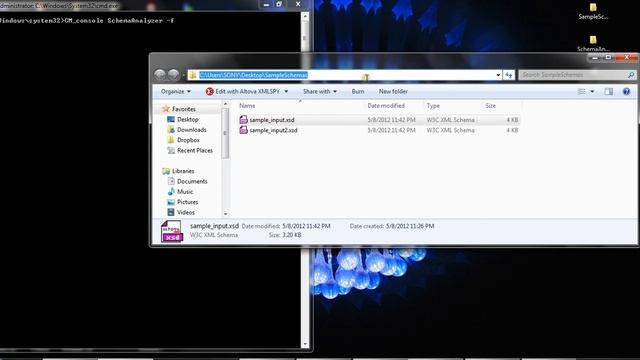Click Edit with Altova XMLSPY

pyautogui.click(x=247, y=91)
